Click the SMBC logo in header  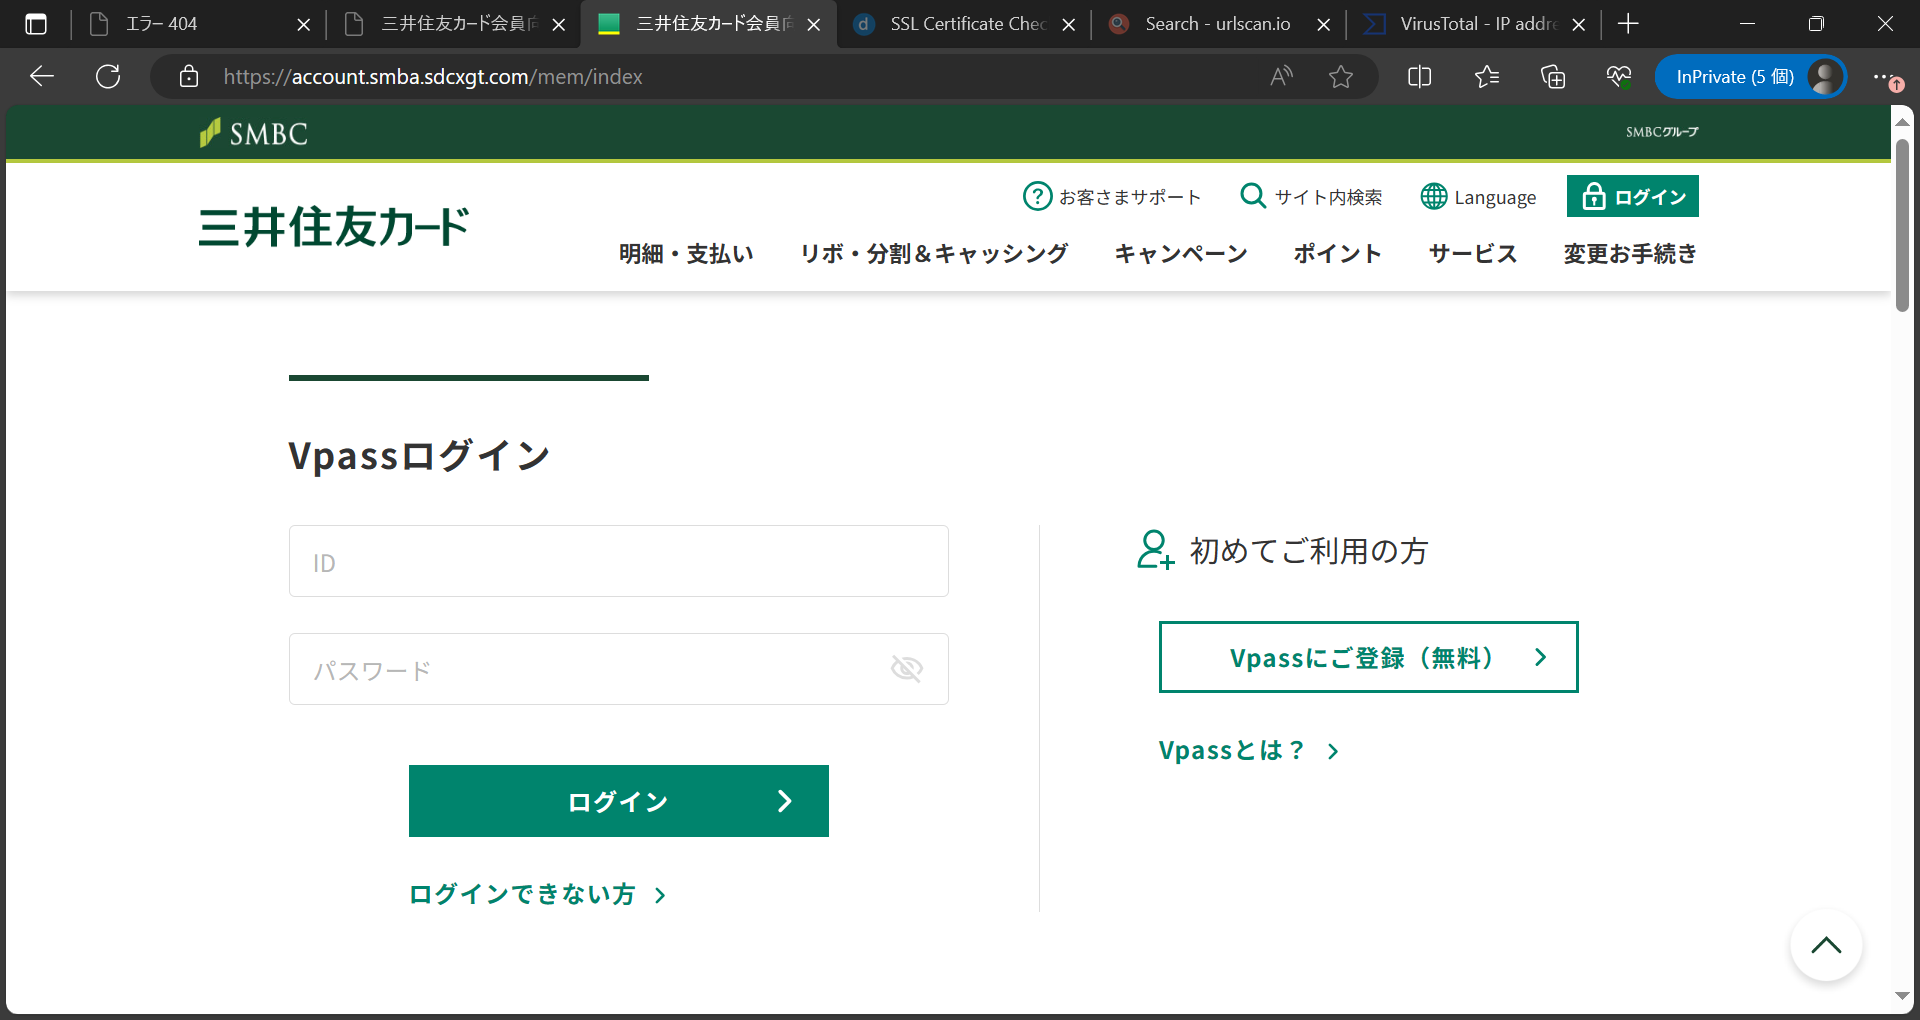253,133
